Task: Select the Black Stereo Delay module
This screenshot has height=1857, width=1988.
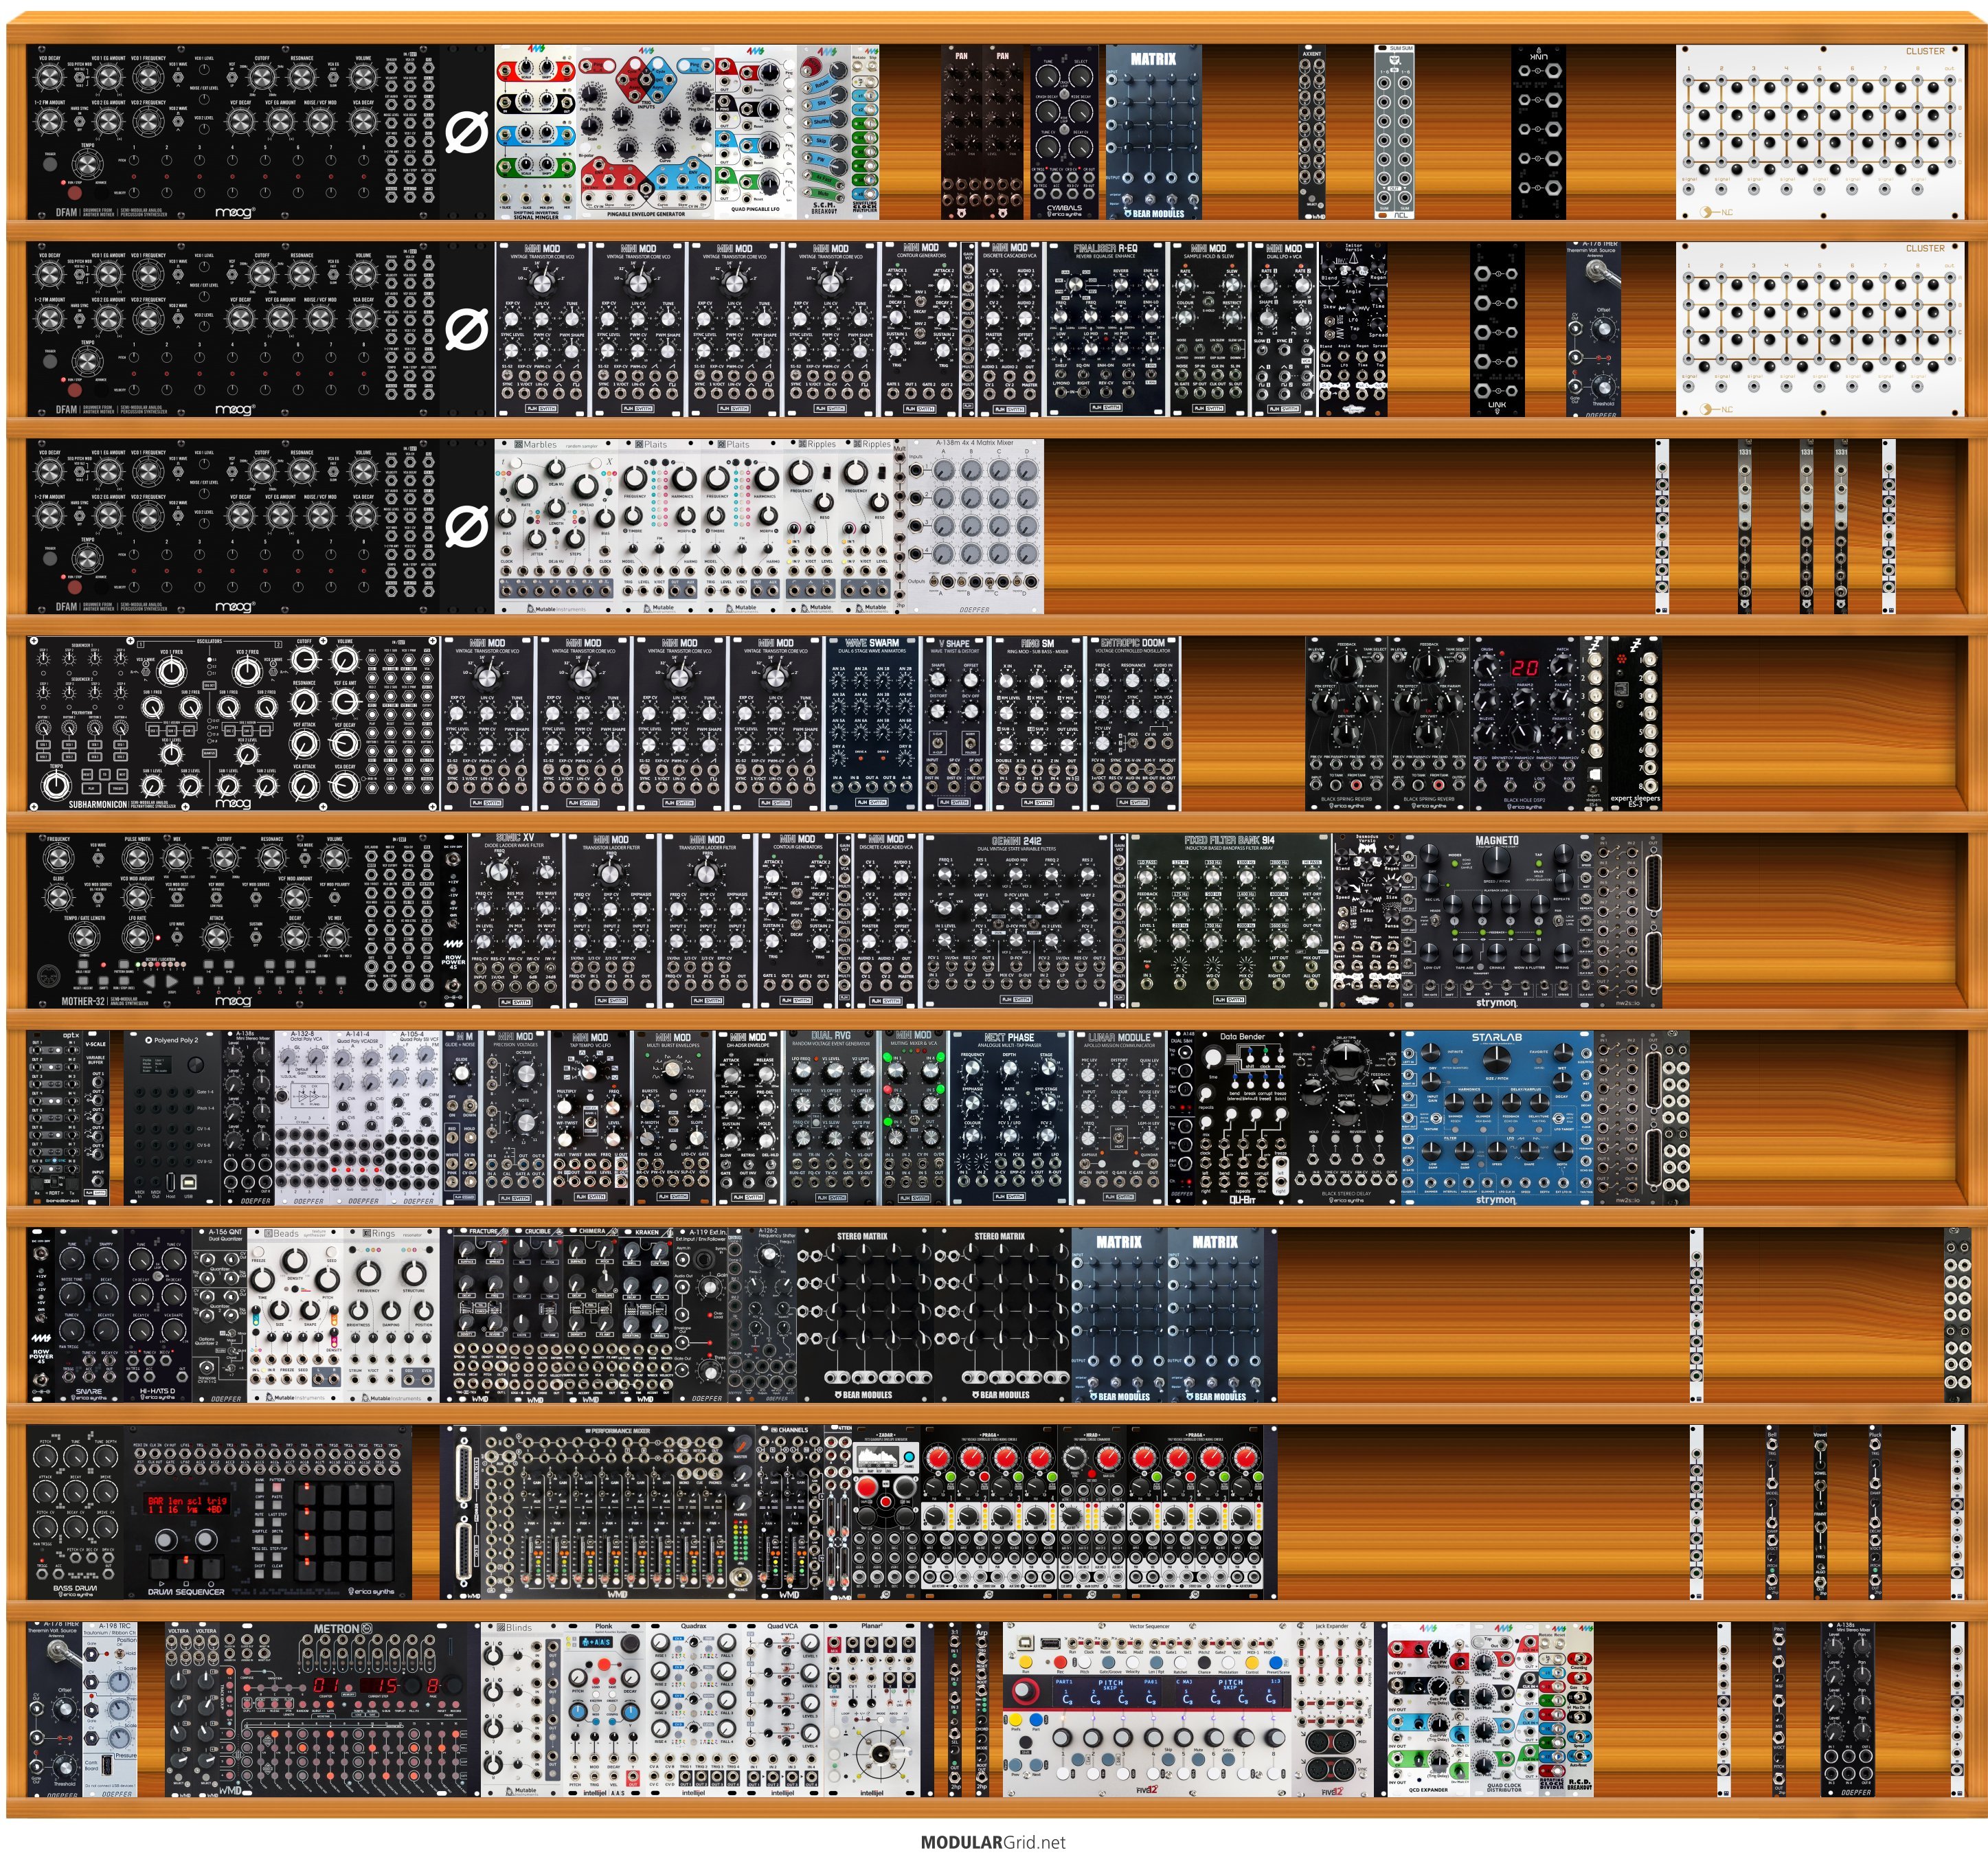Action: tap(1346, 1117)
